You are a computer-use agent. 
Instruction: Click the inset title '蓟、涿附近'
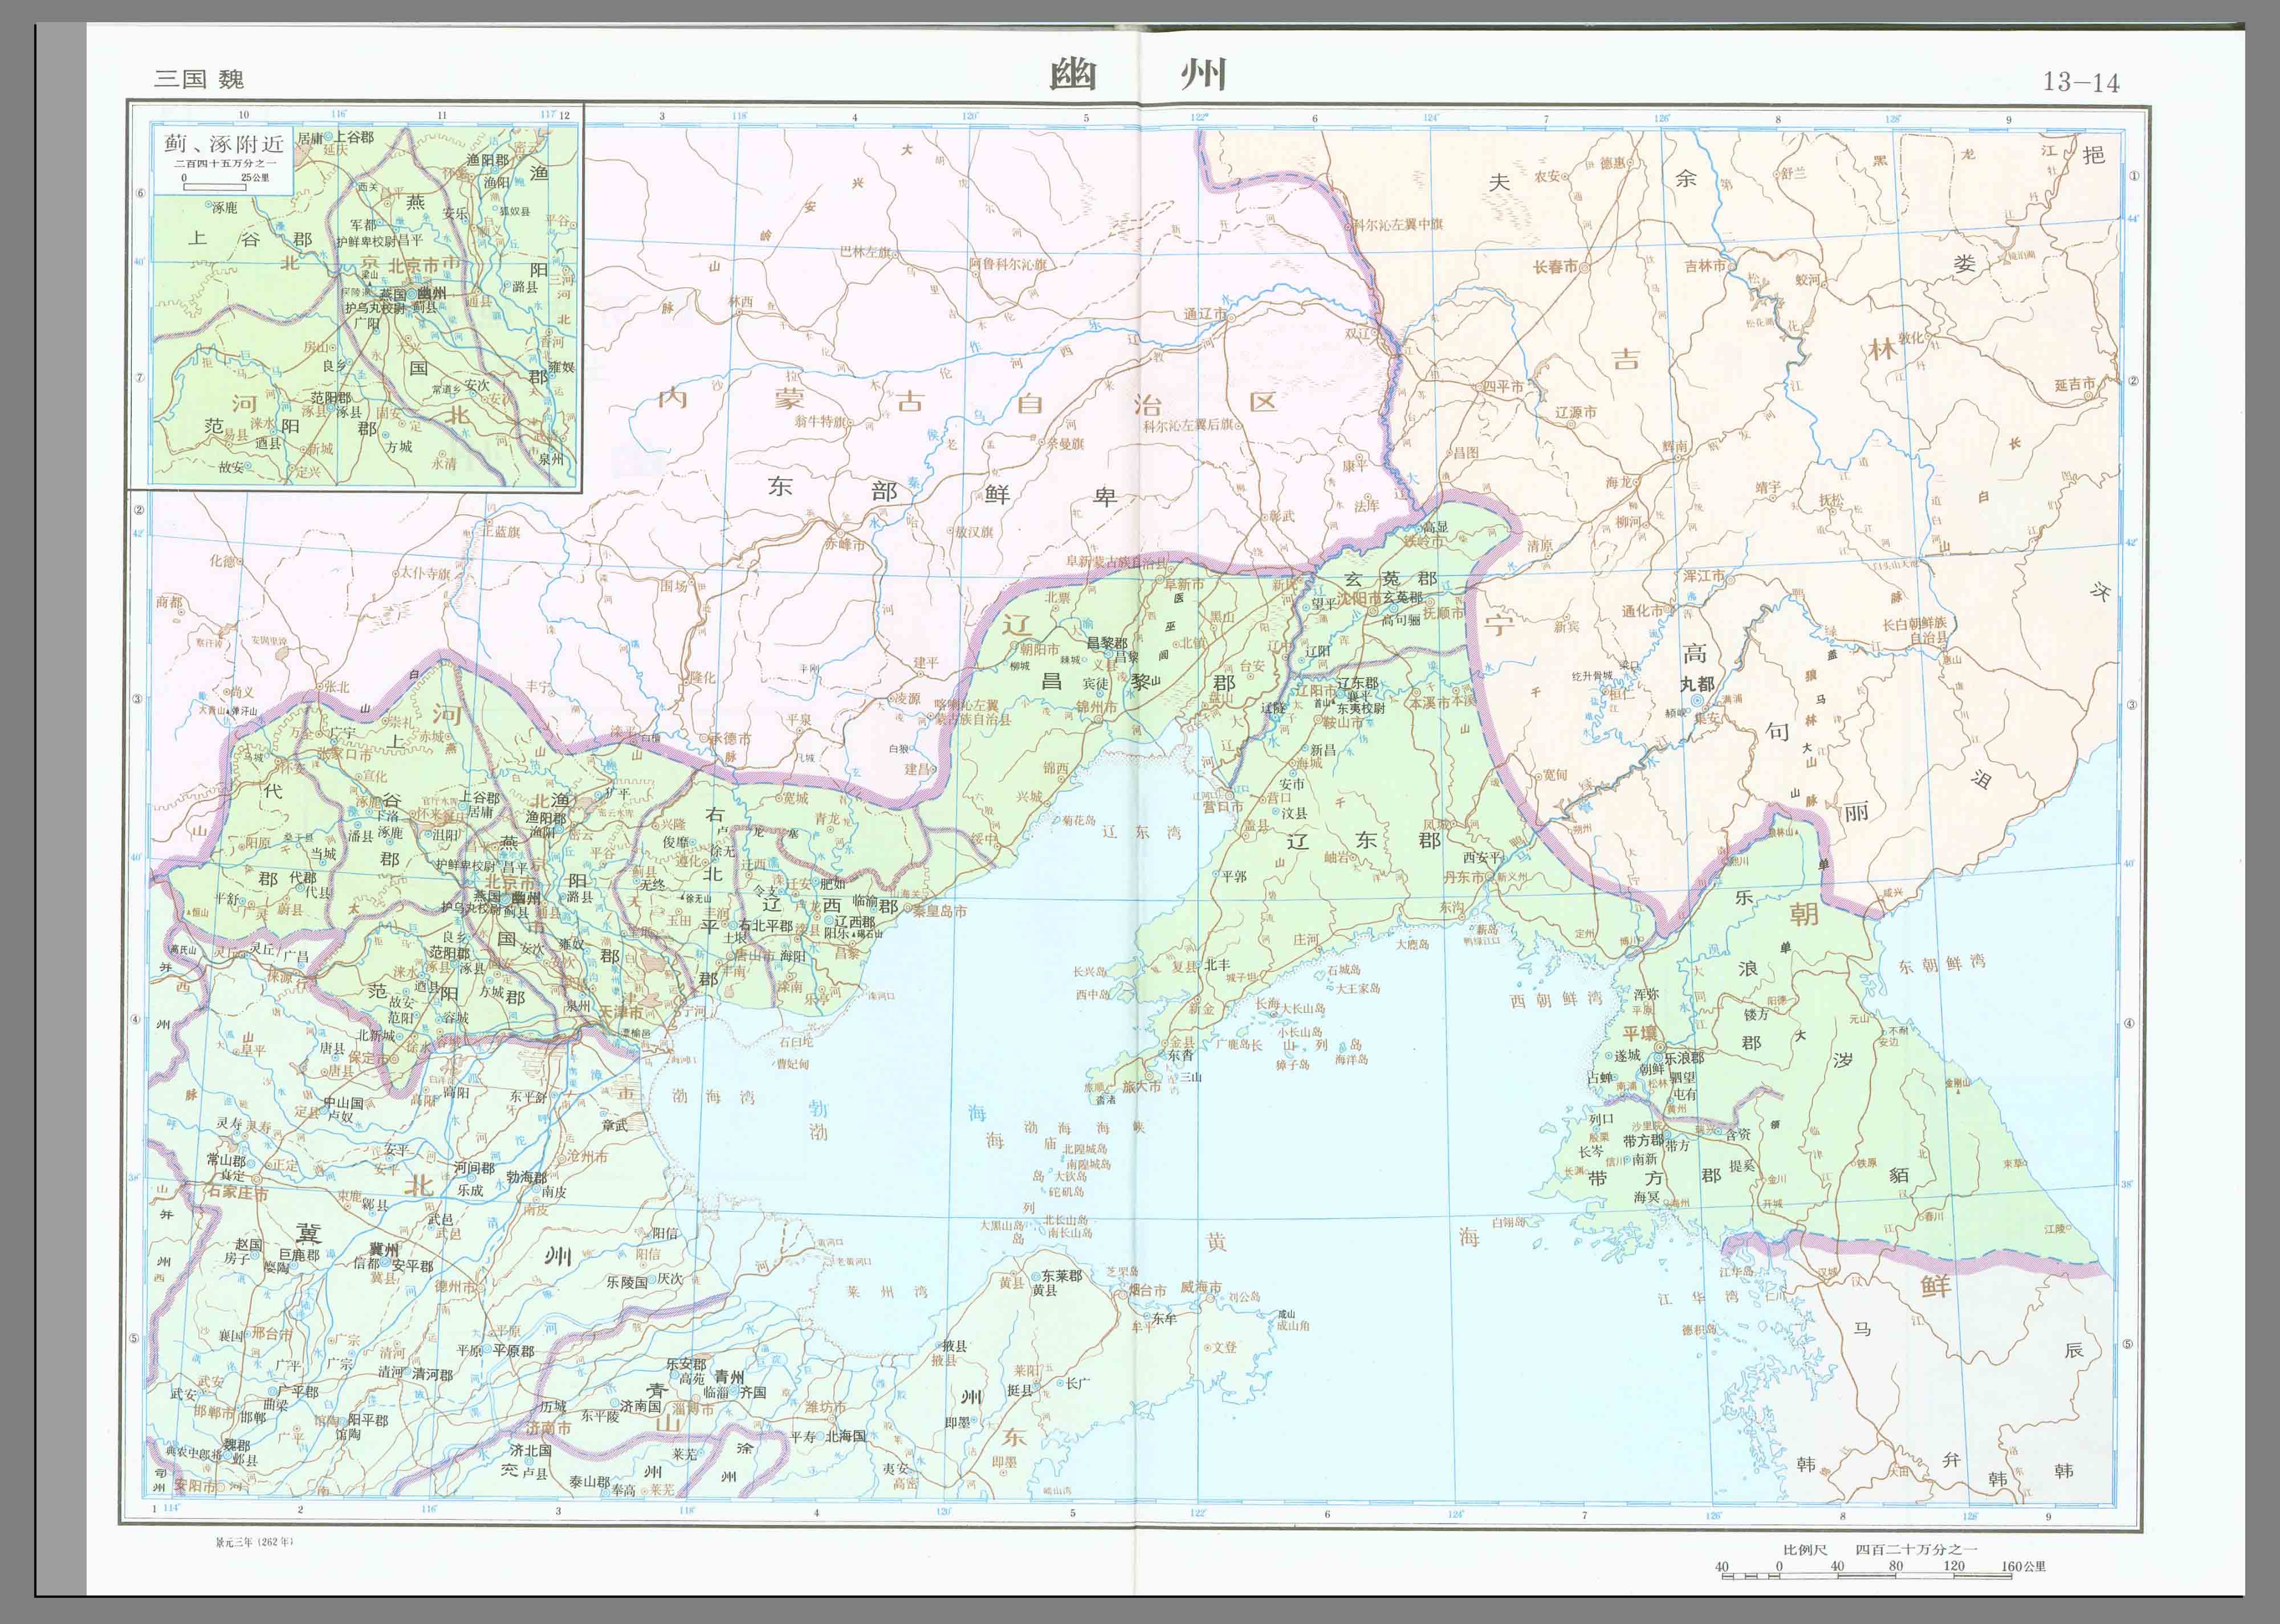[224, 143]
